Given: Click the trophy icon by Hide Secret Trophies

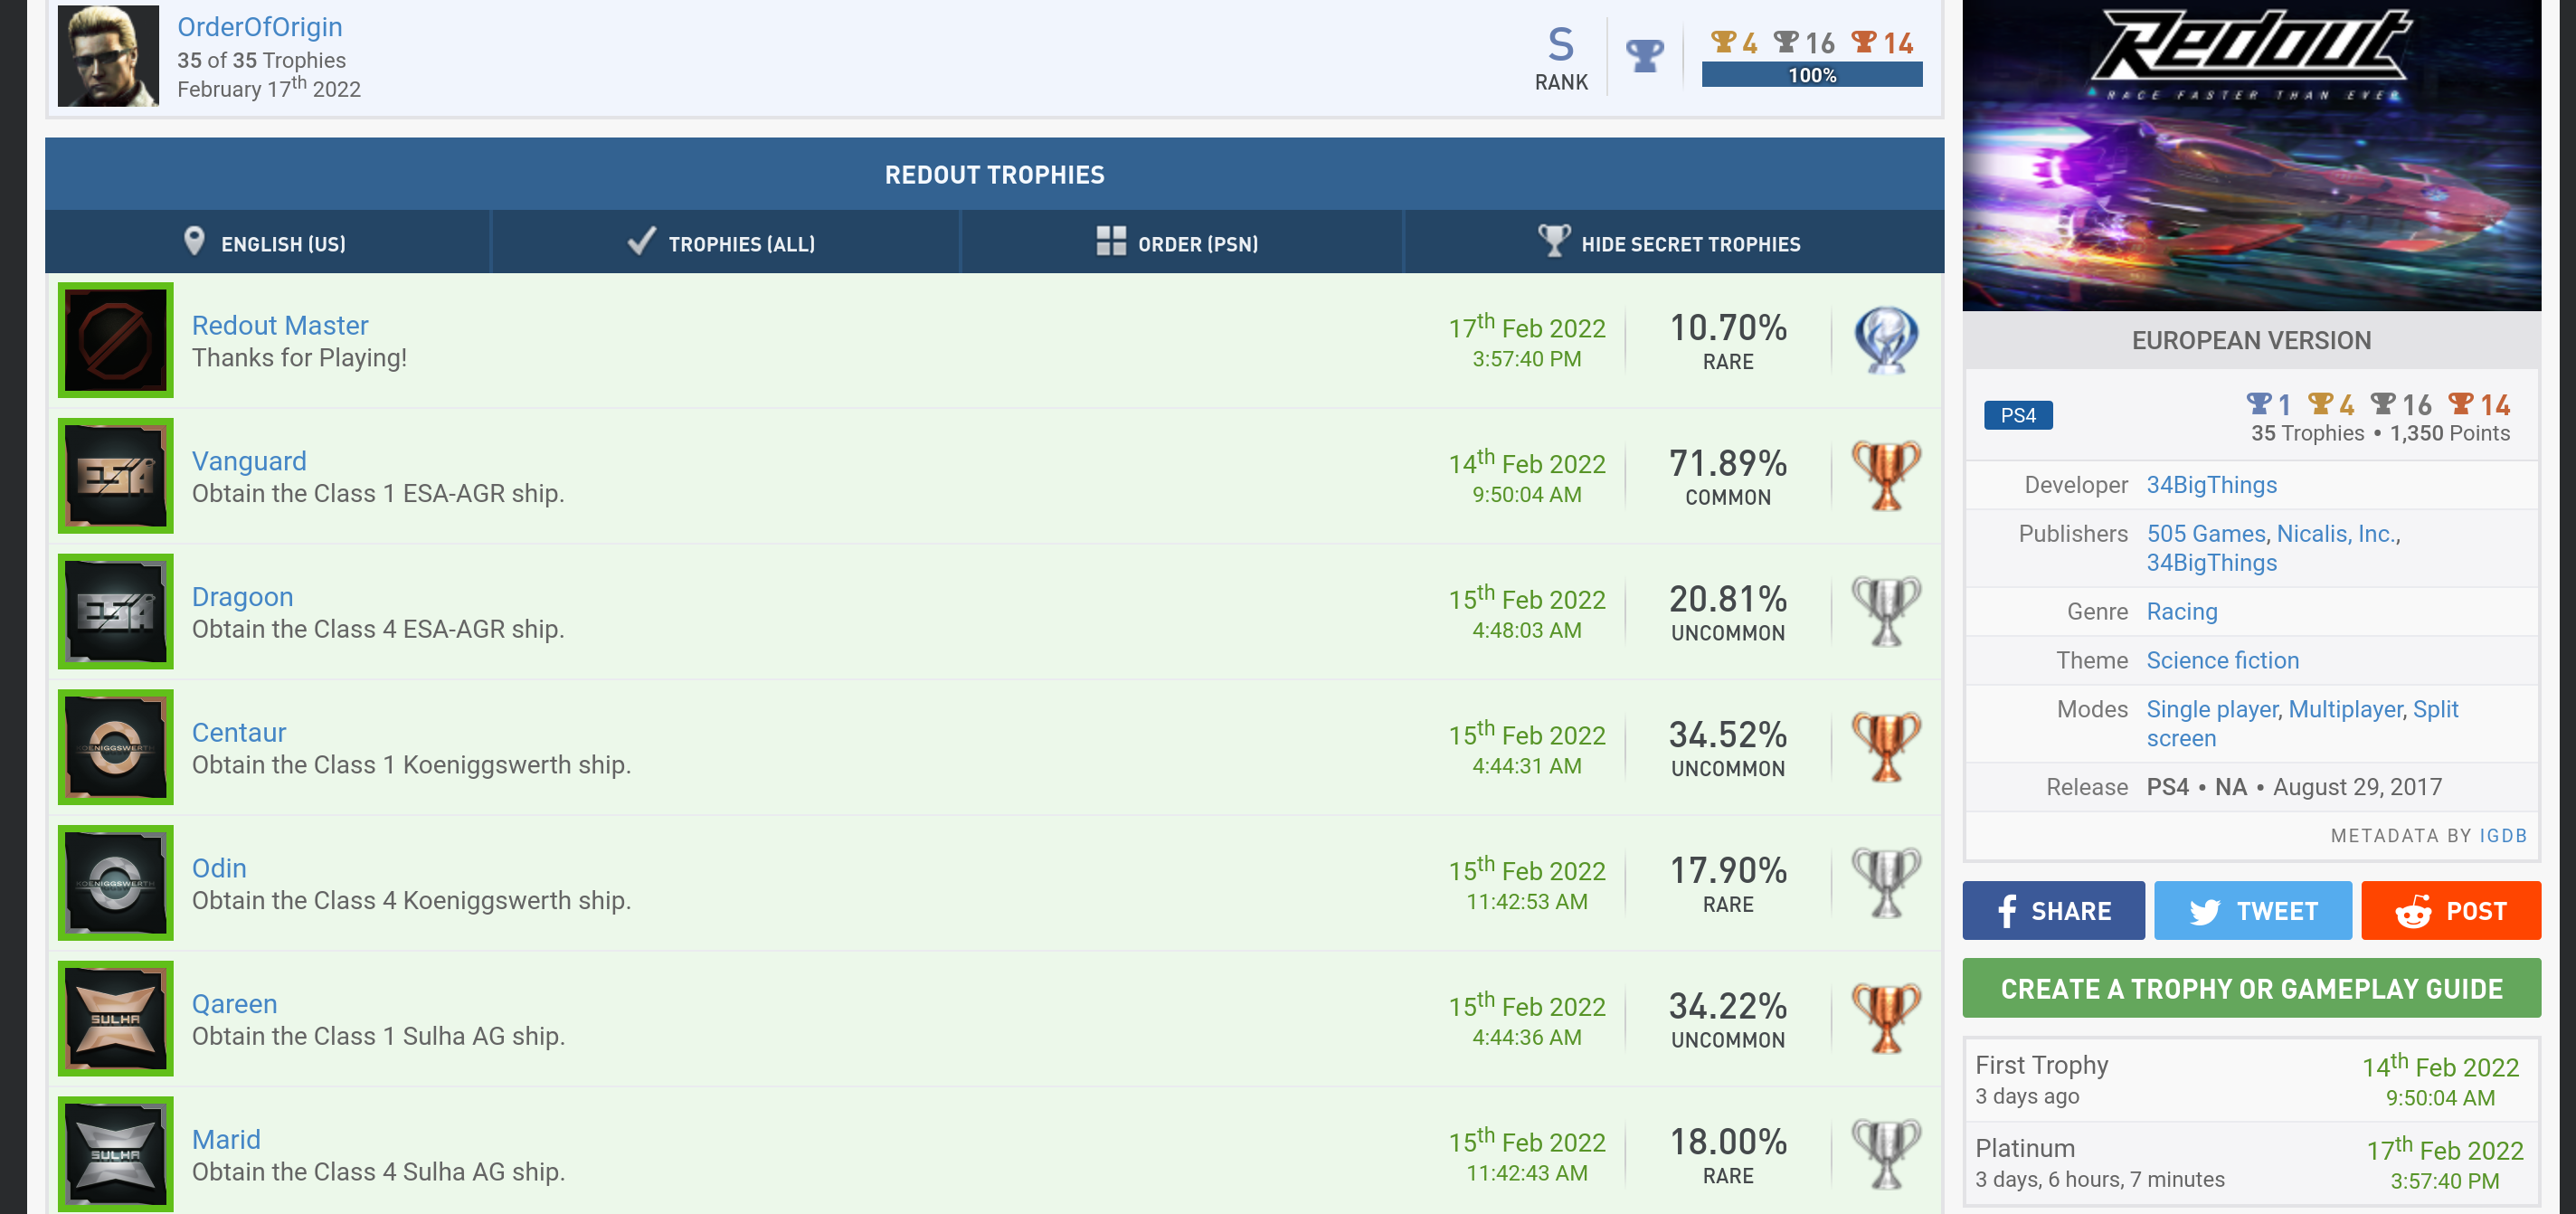Looking at the screenshot, I should coord(1553,241).
